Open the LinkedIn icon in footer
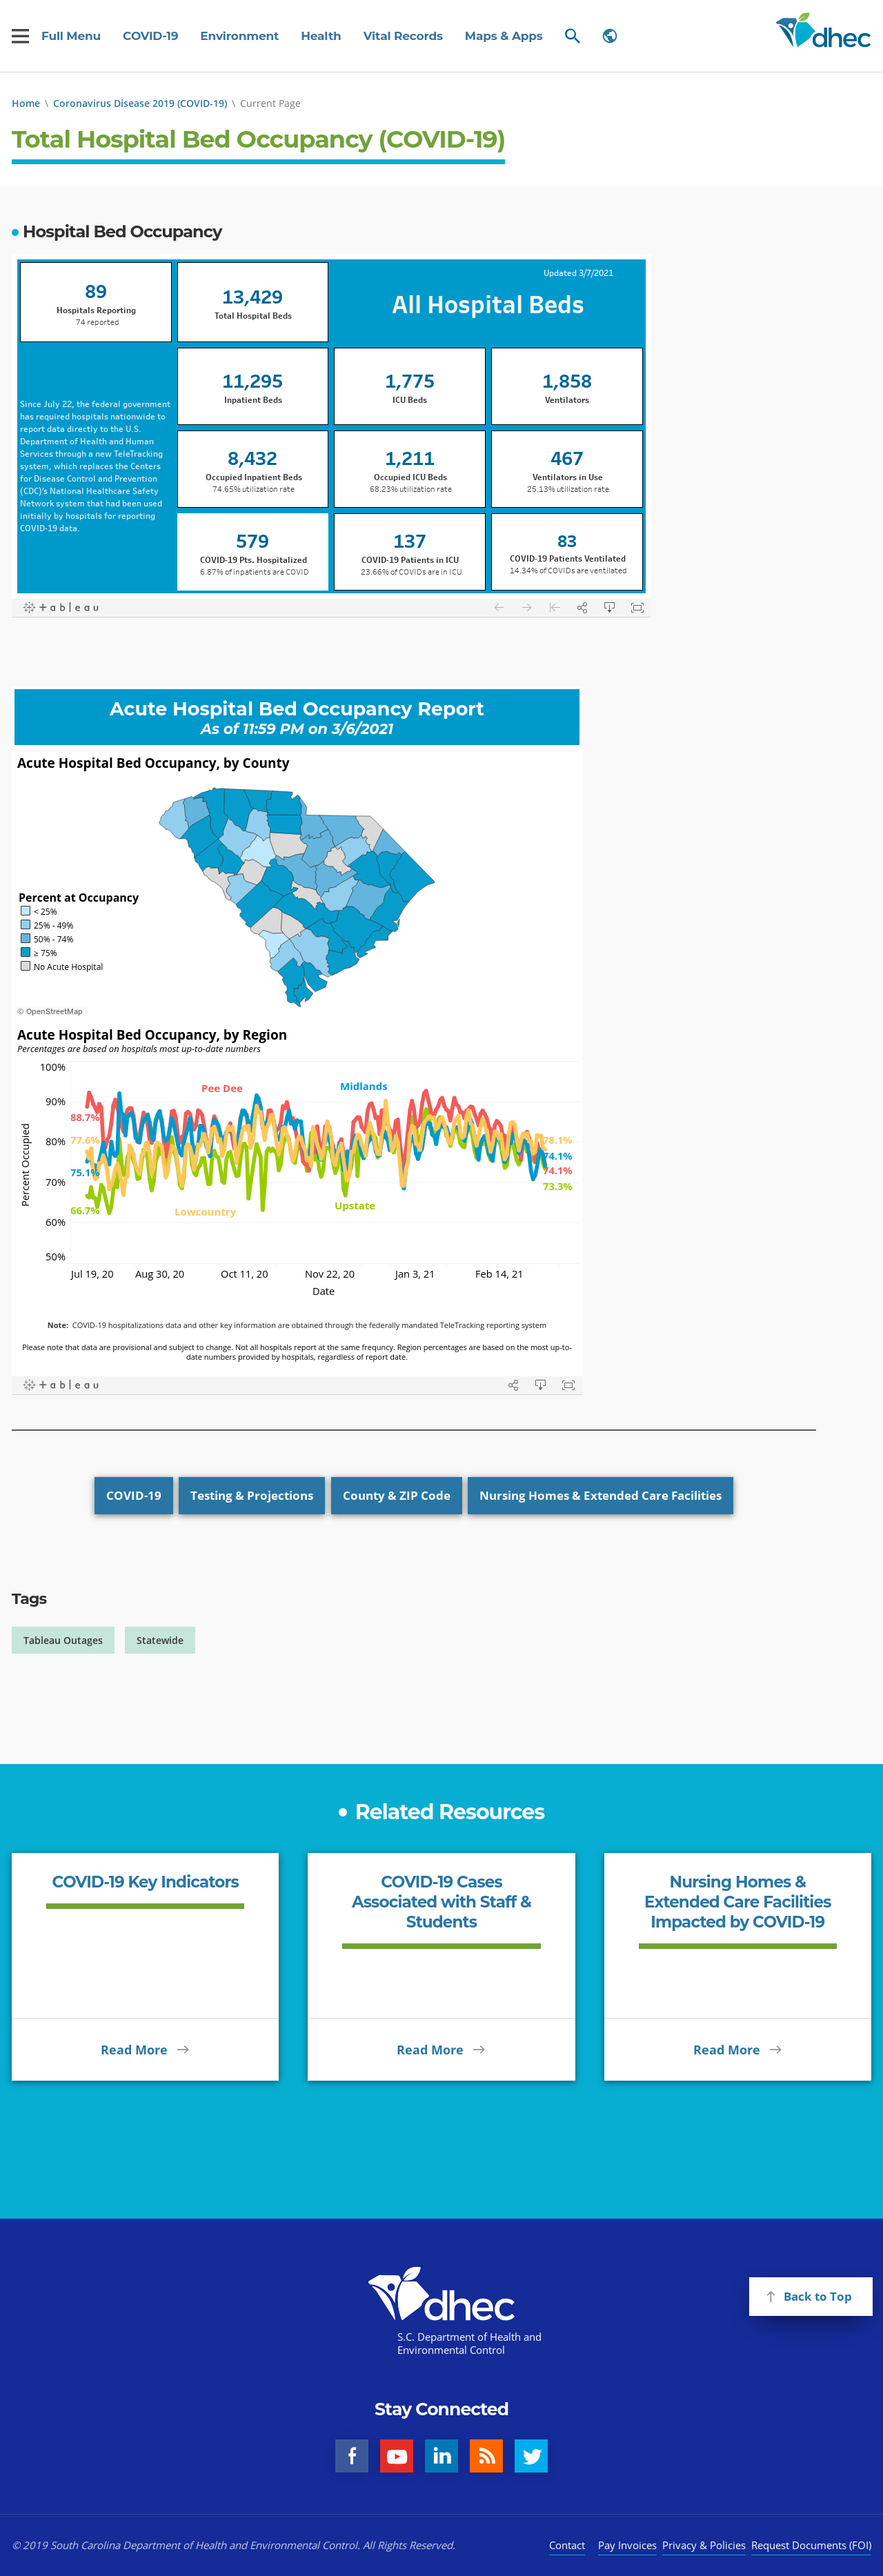This screenshot has height=2576, width=883. [x=441, y=2455]
